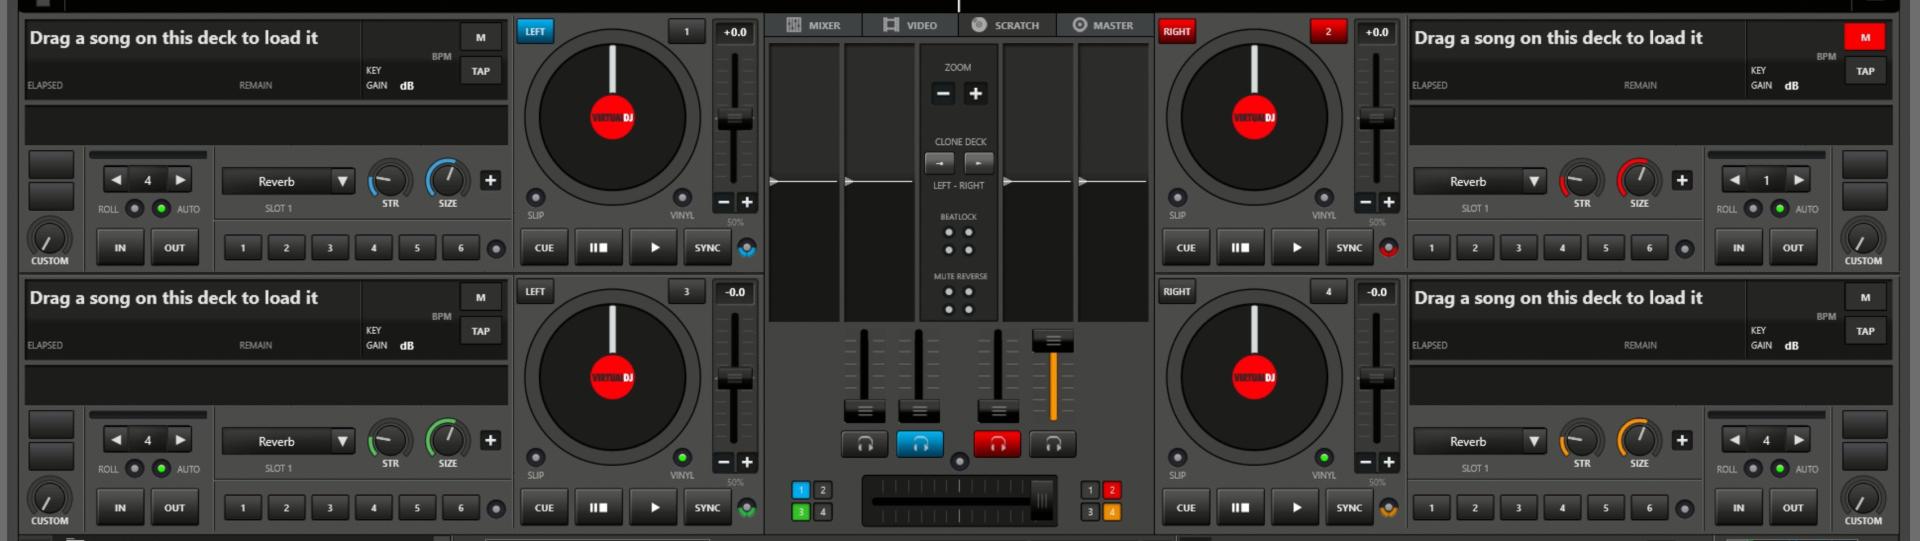This screenshot has width=1920, height=541.
Task: Open the Scratch tab
Action: [x=1006, y=25]
